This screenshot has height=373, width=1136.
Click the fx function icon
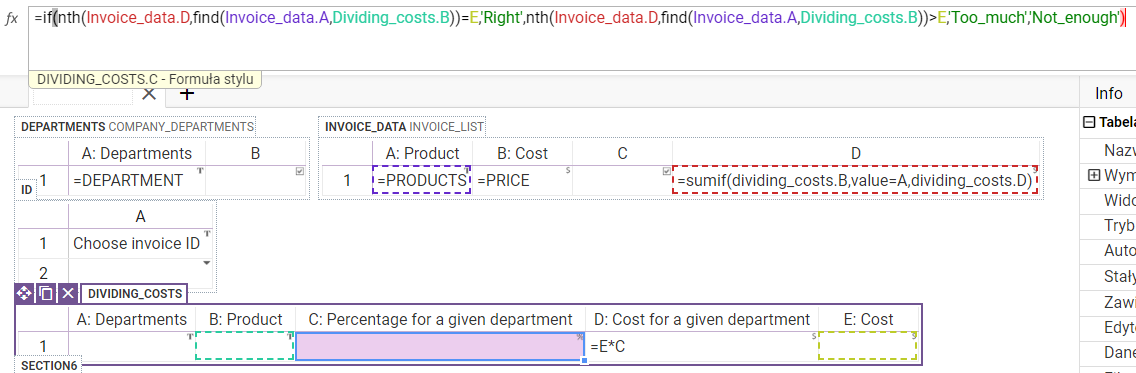click(x=11, y=20)
